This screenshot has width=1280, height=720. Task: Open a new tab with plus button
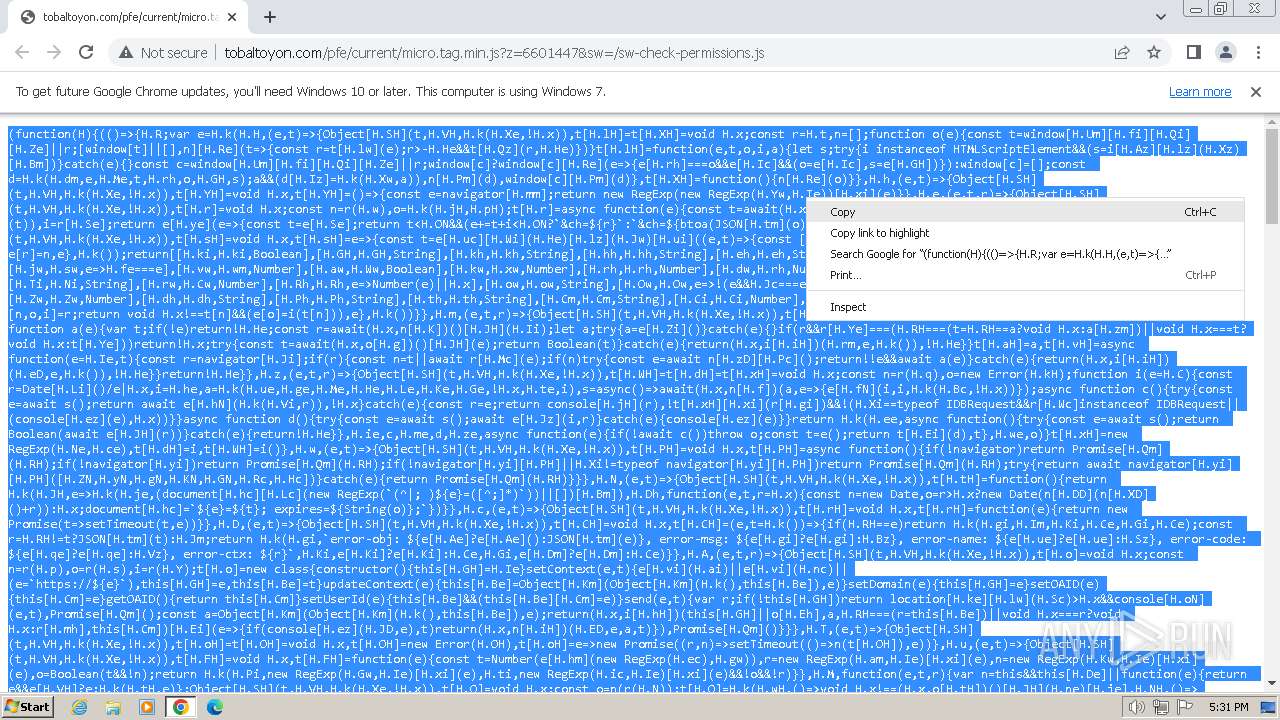270,17
